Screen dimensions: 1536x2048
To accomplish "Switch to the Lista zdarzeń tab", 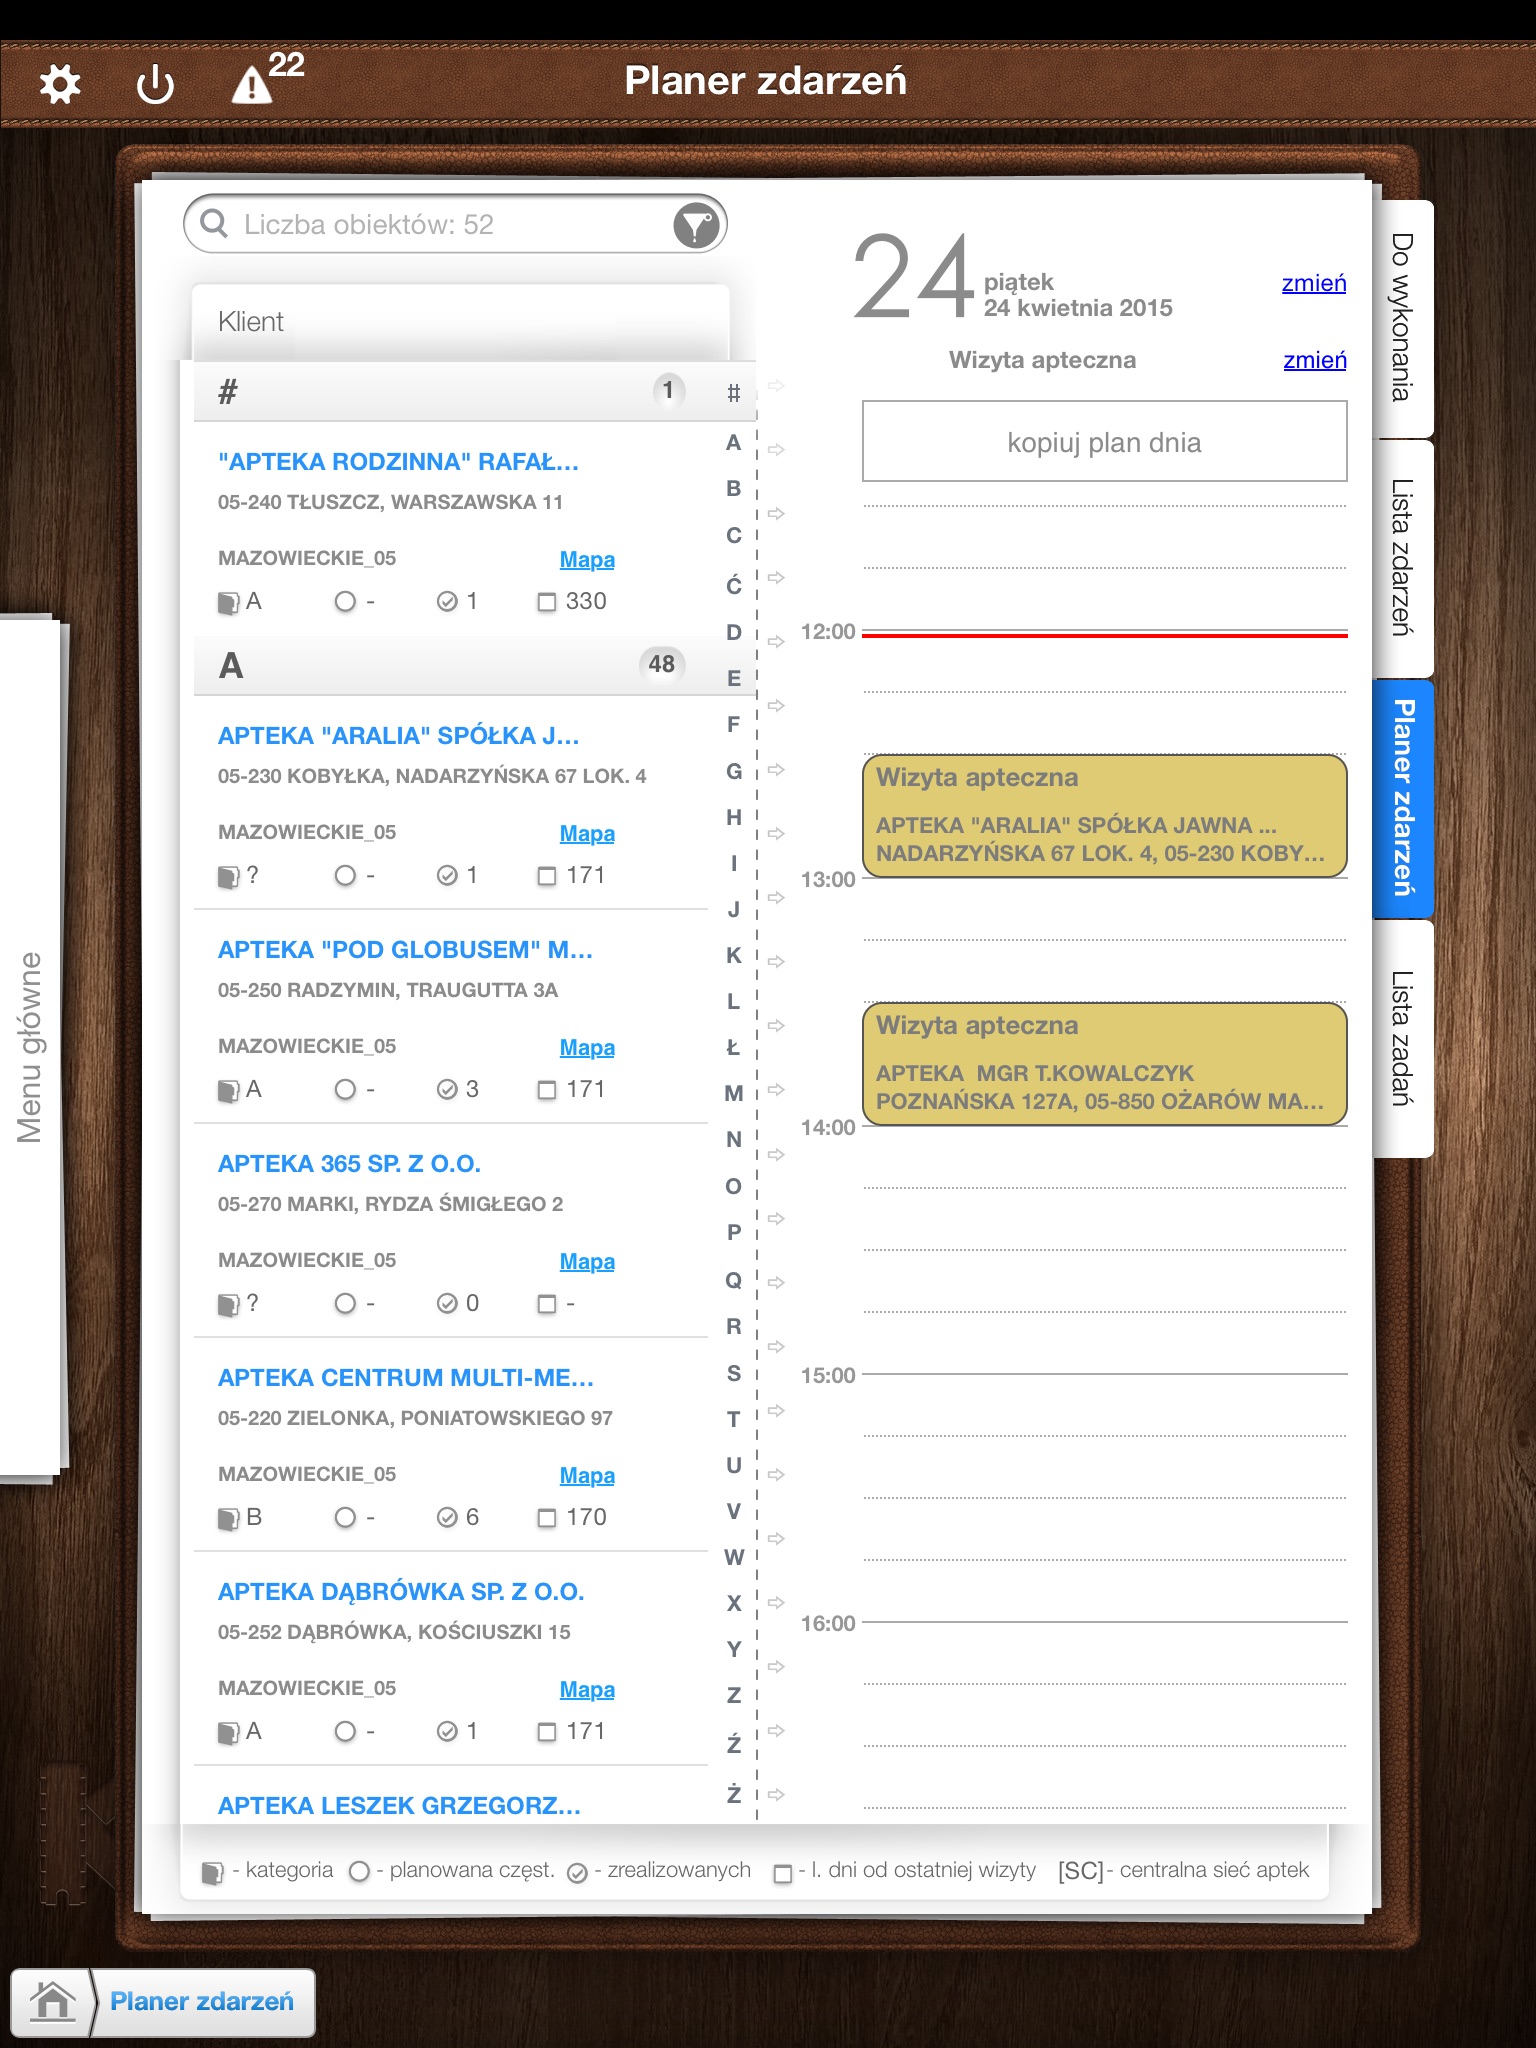I will pyautogui.click(x=1403, y=558).
